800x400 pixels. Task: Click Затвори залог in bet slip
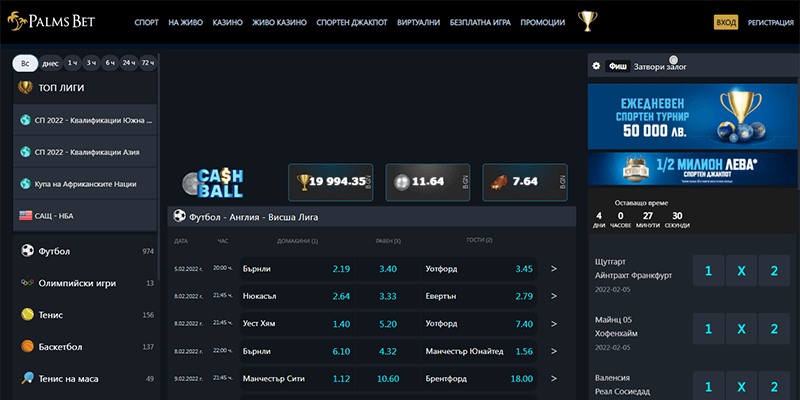pos(660,66)
